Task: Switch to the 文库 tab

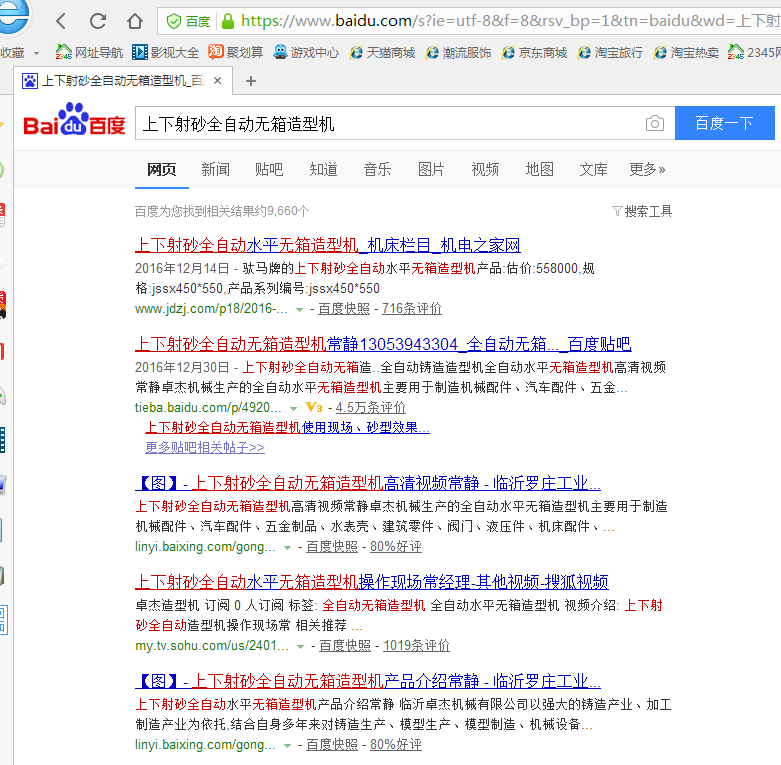Action: [x=593, y=169]
